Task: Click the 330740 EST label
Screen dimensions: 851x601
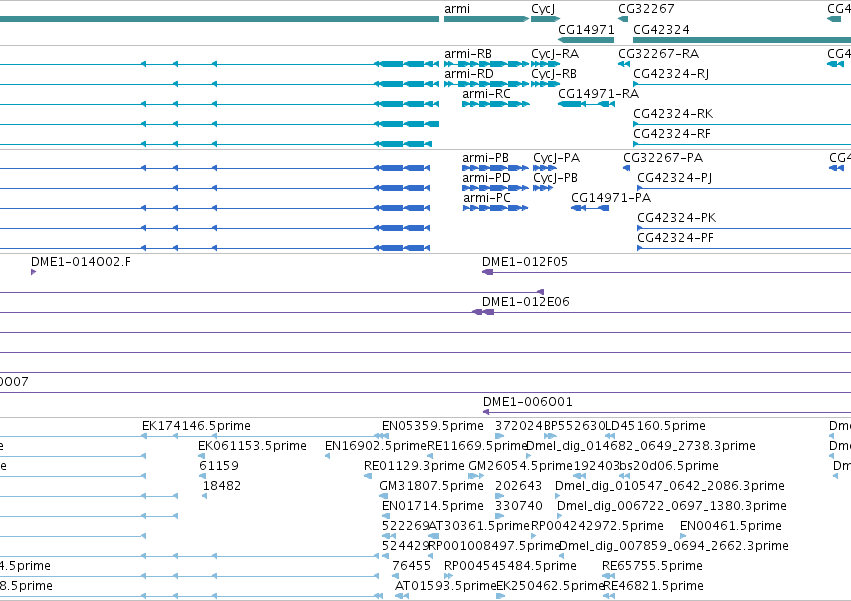Action: coord(518,507)
